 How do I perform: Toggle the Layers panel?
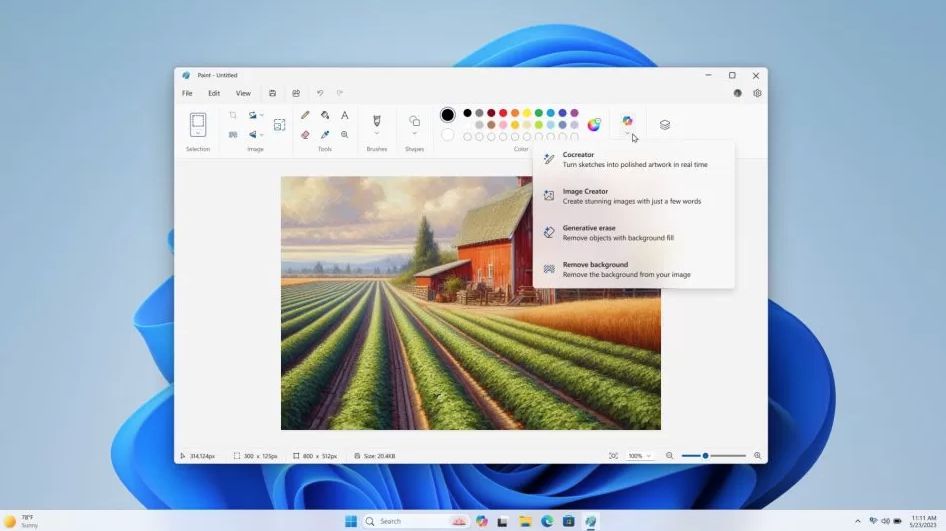[664, 124]
